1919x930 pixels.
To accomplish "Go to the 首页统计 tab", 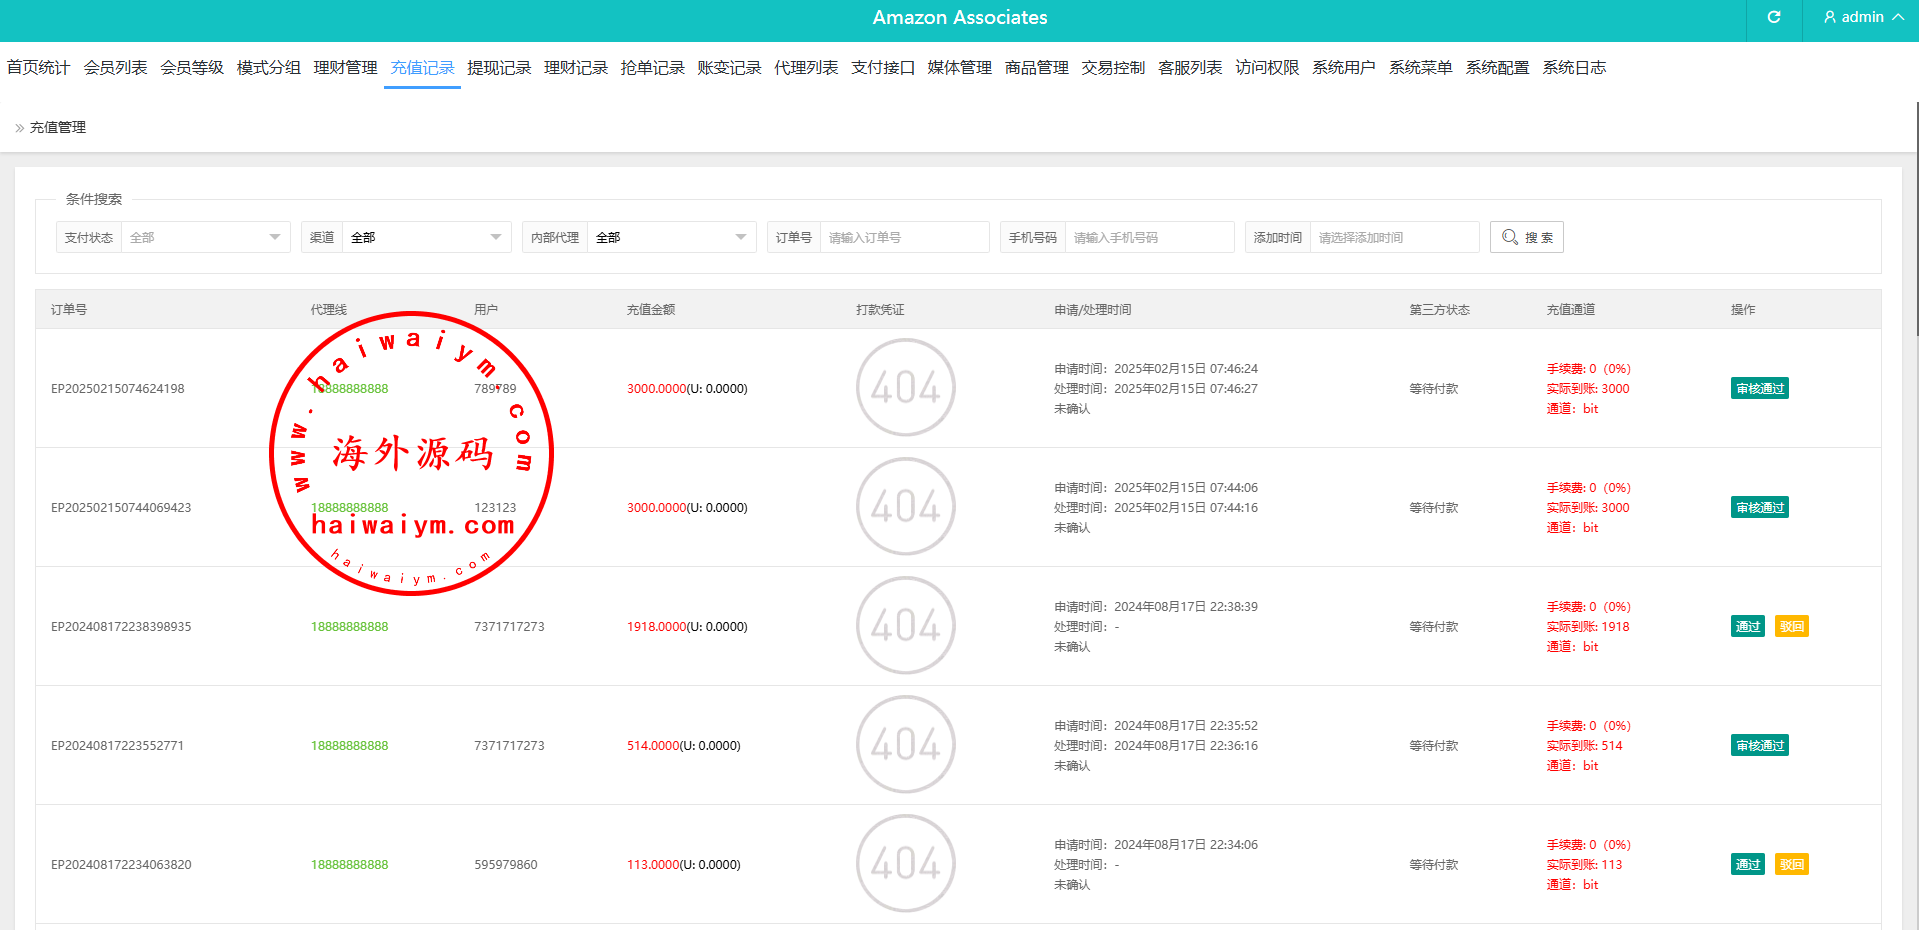I will (38, 68).
